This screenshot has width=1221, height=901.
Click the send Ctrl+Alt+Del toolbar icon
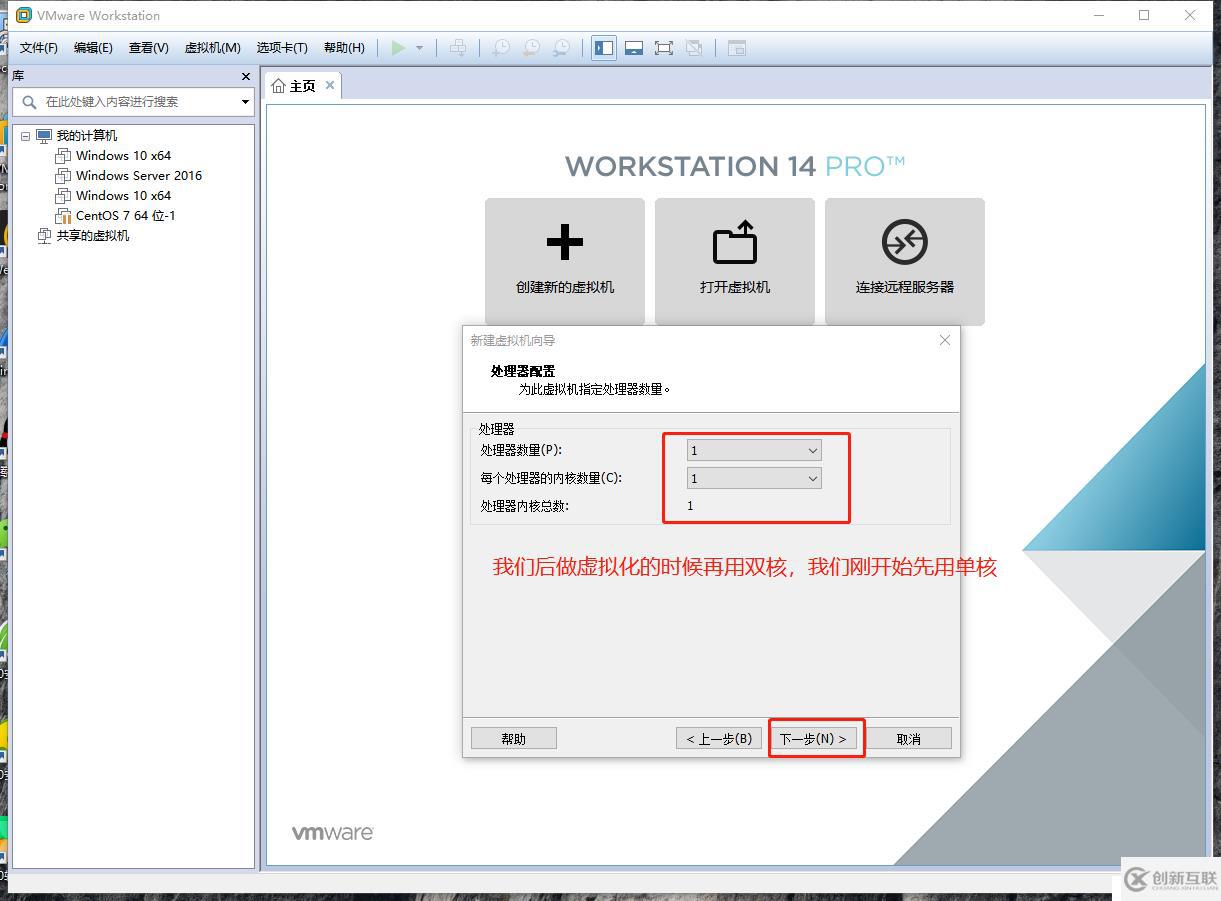[x=458, y=48]
